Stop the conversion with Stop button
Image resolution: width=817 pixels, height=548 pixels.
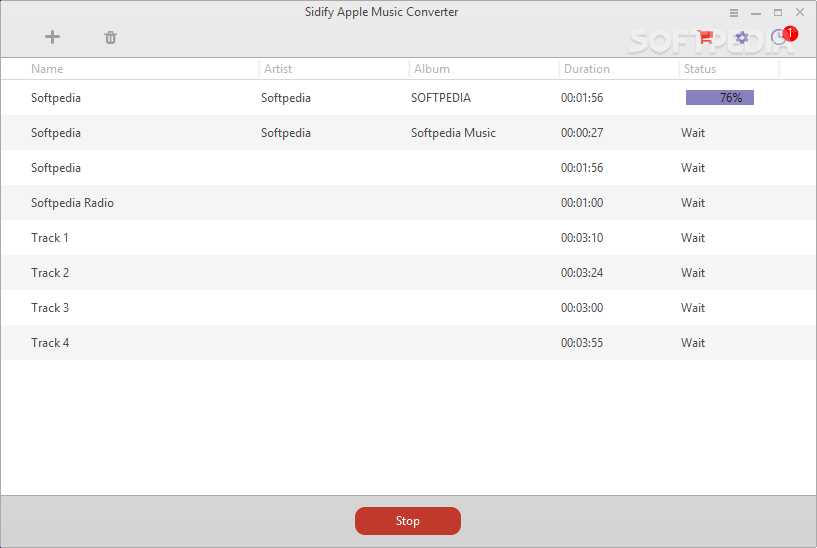coord(408,521)
